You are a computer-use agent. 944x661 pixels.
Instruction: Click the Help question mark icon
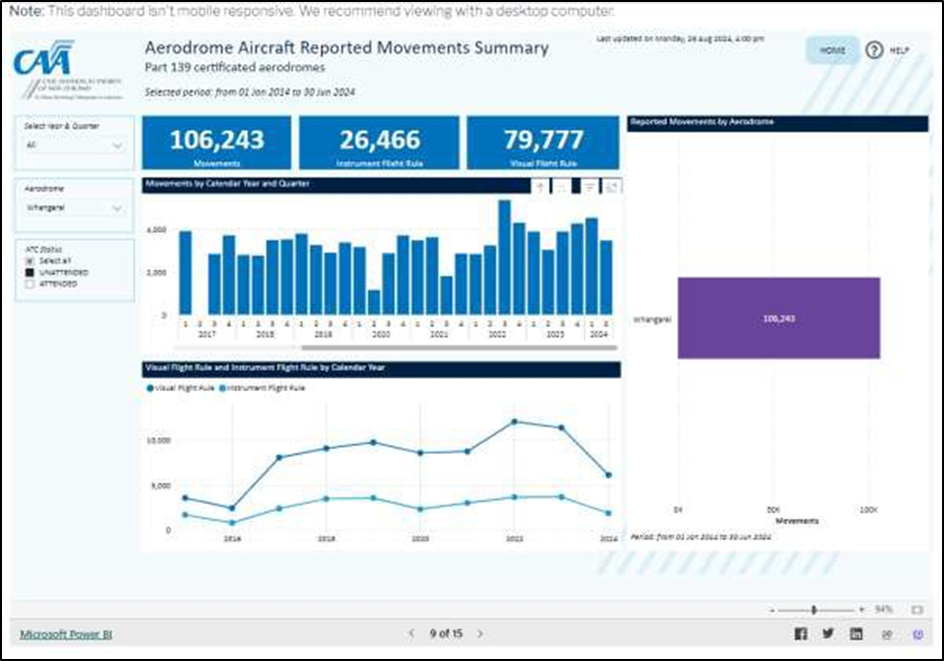click(874, 50)
